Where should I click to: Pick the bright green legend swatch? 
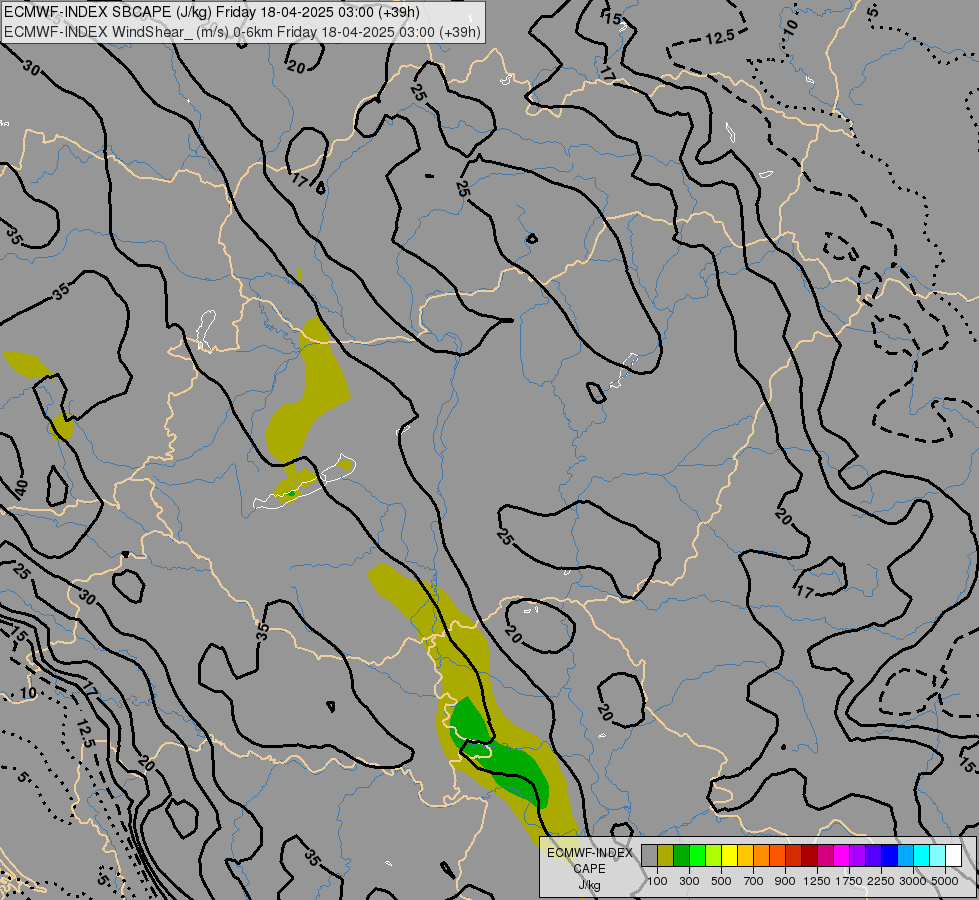(x=697, y=856)
